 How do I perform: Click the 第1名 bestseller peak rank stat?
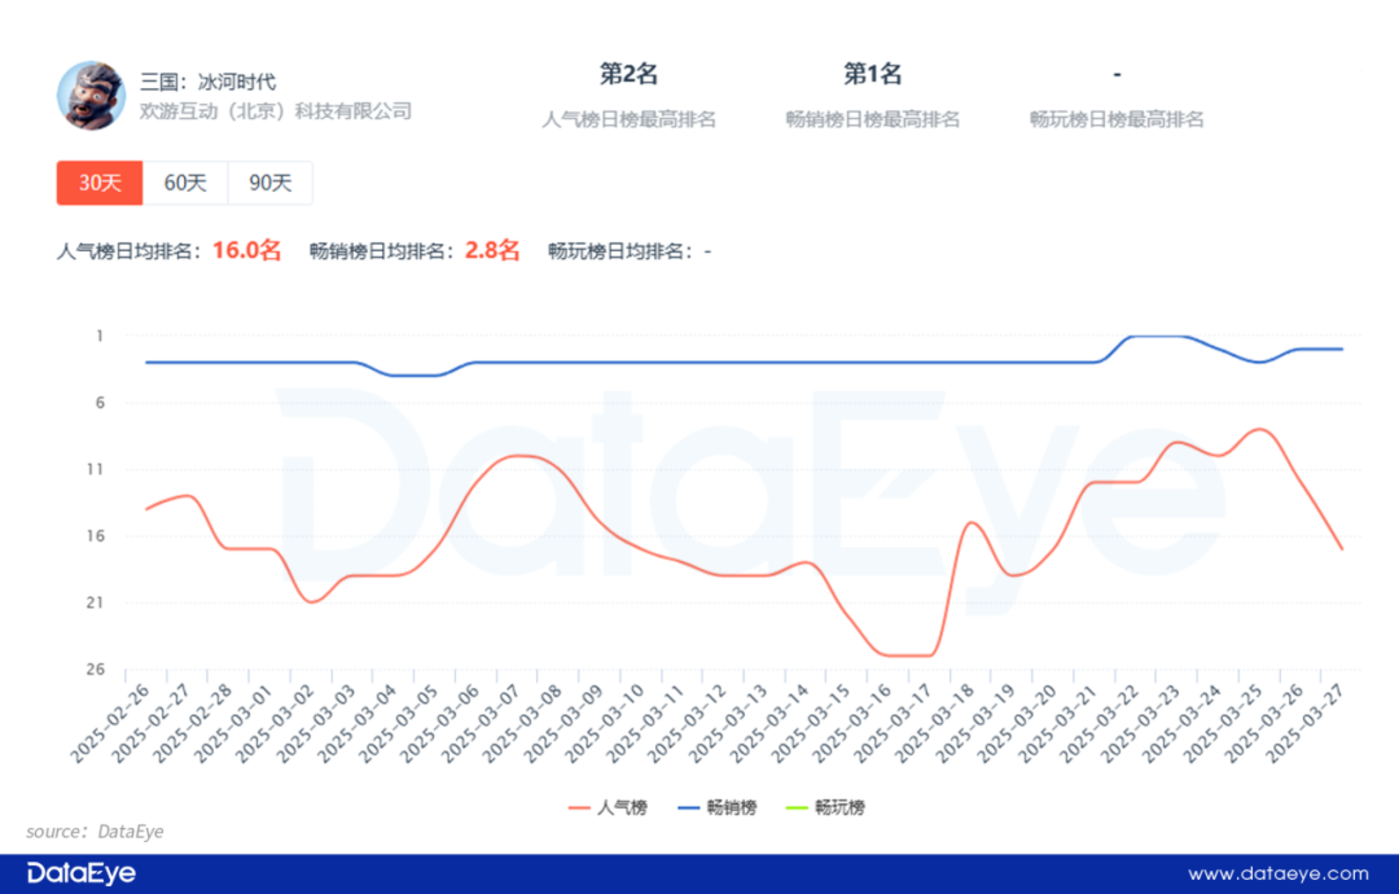(x=872, y=74)
